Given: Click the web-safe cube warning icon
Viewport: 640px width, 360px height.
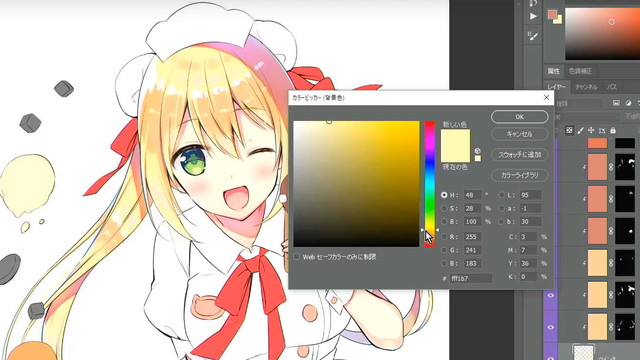Looking at the screenshot, I should pos(478,151).
